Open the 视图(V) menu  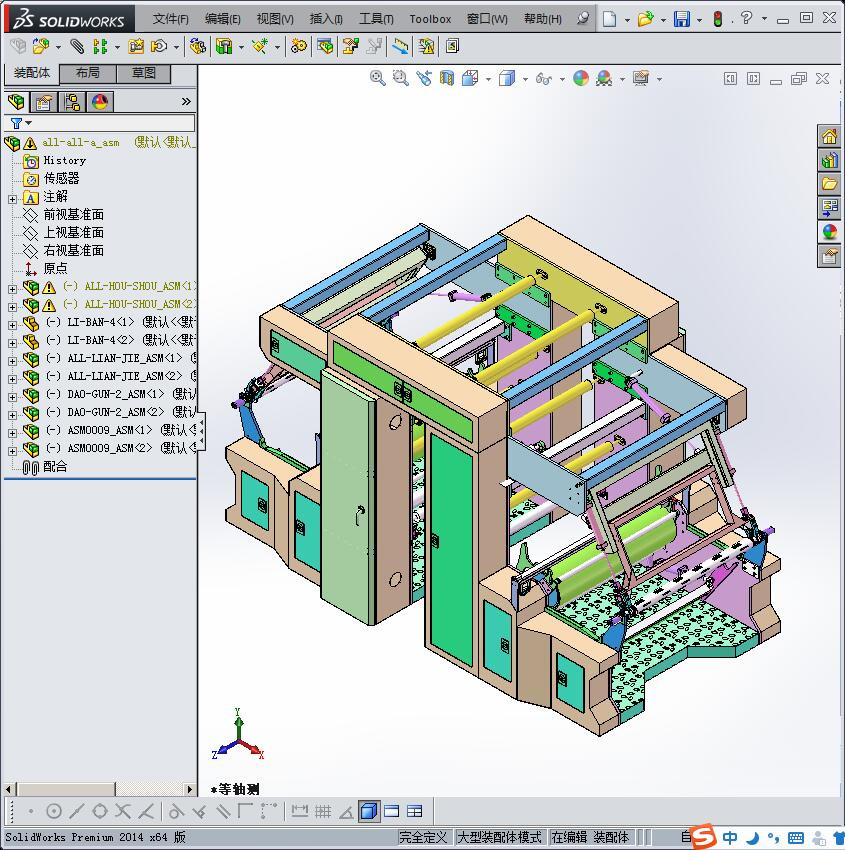pyautogui.click(x=275, y=19)
